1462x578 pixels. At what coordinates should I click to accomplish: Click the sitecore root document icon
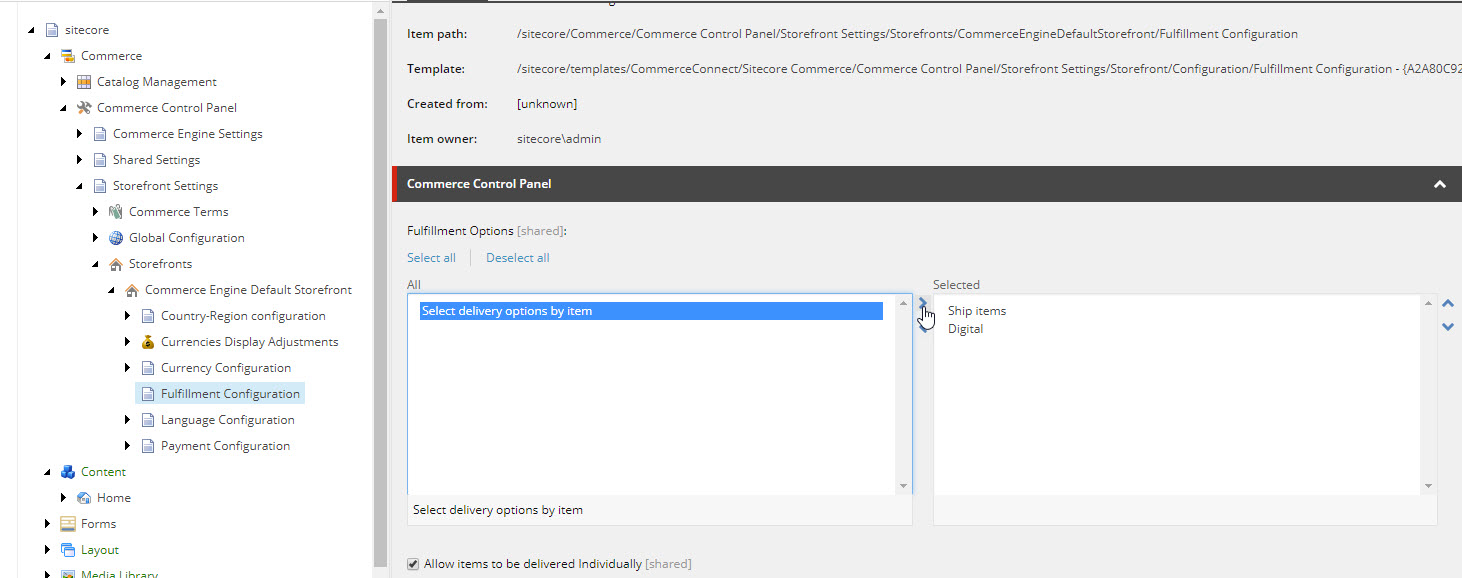click(52, 30)
